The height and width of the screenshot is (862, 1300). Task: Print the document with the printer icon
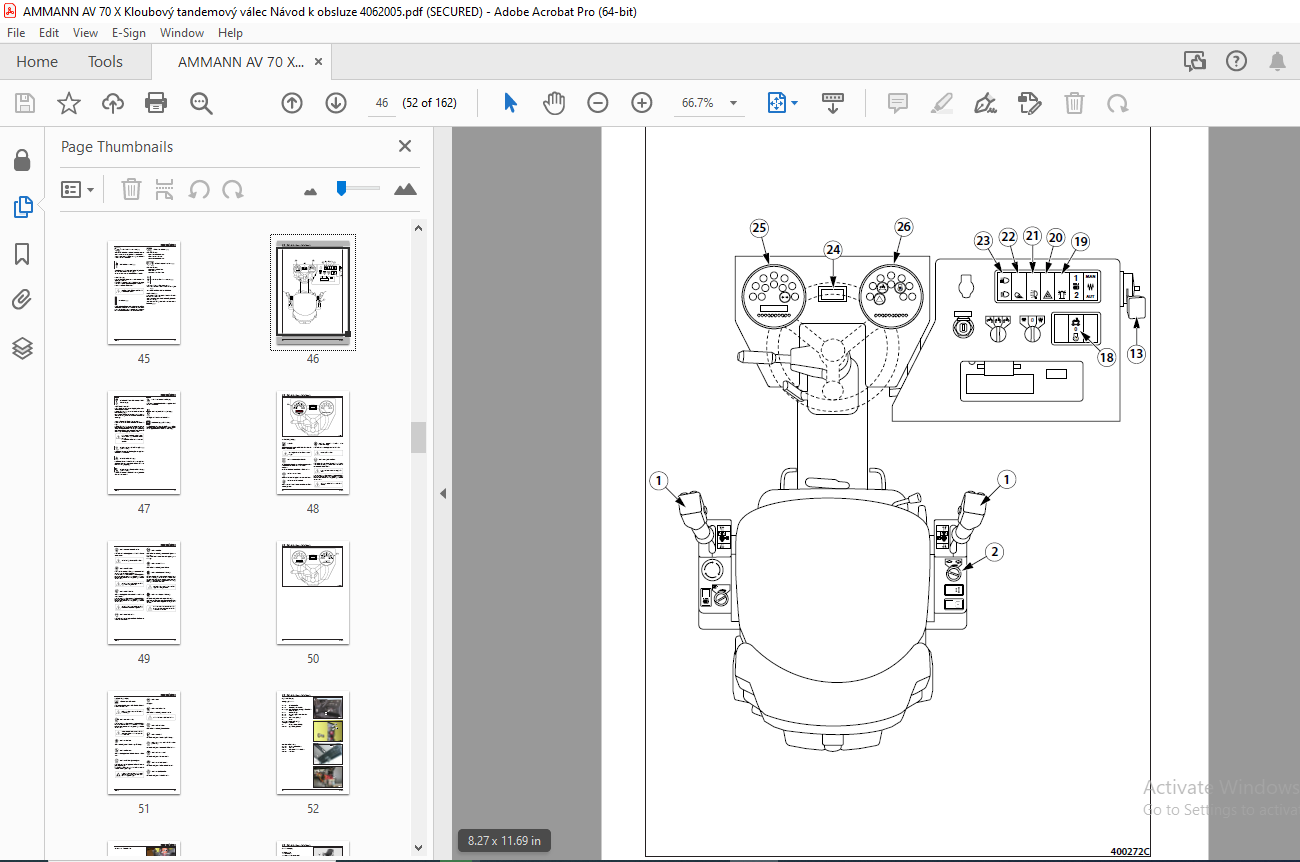pos(156,103)
